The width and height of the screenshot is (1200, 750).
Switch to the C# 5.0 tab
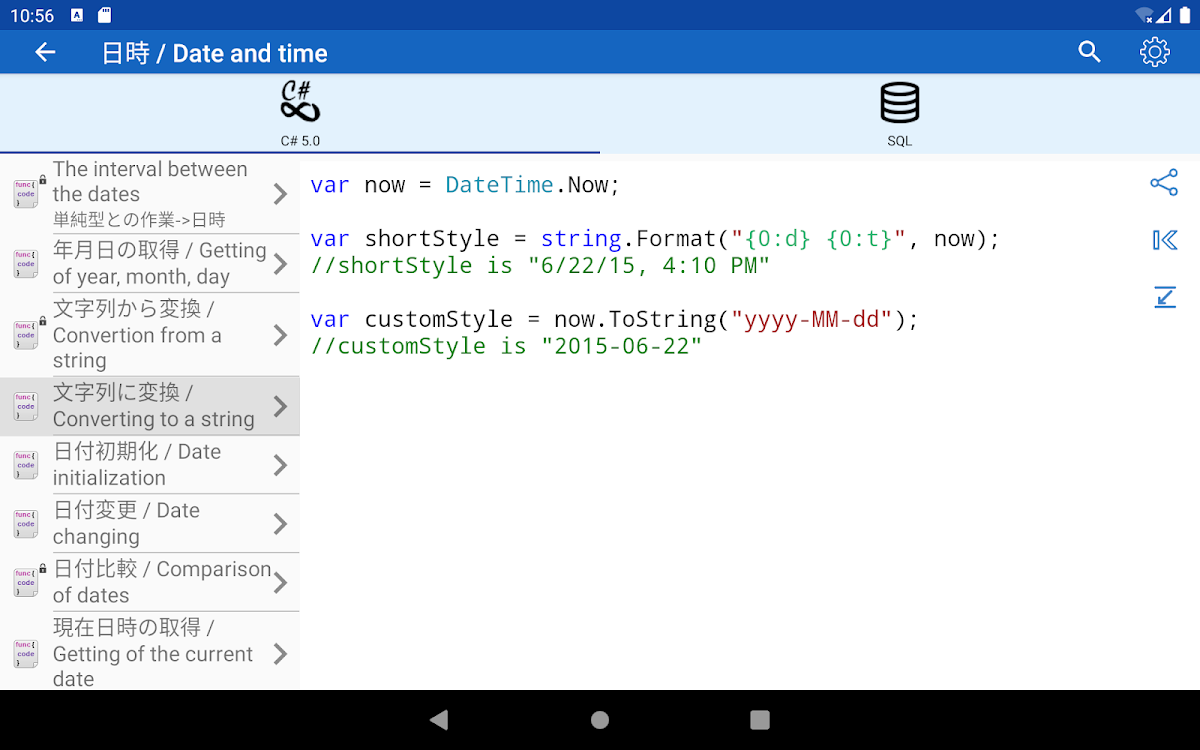click(300, 141)
